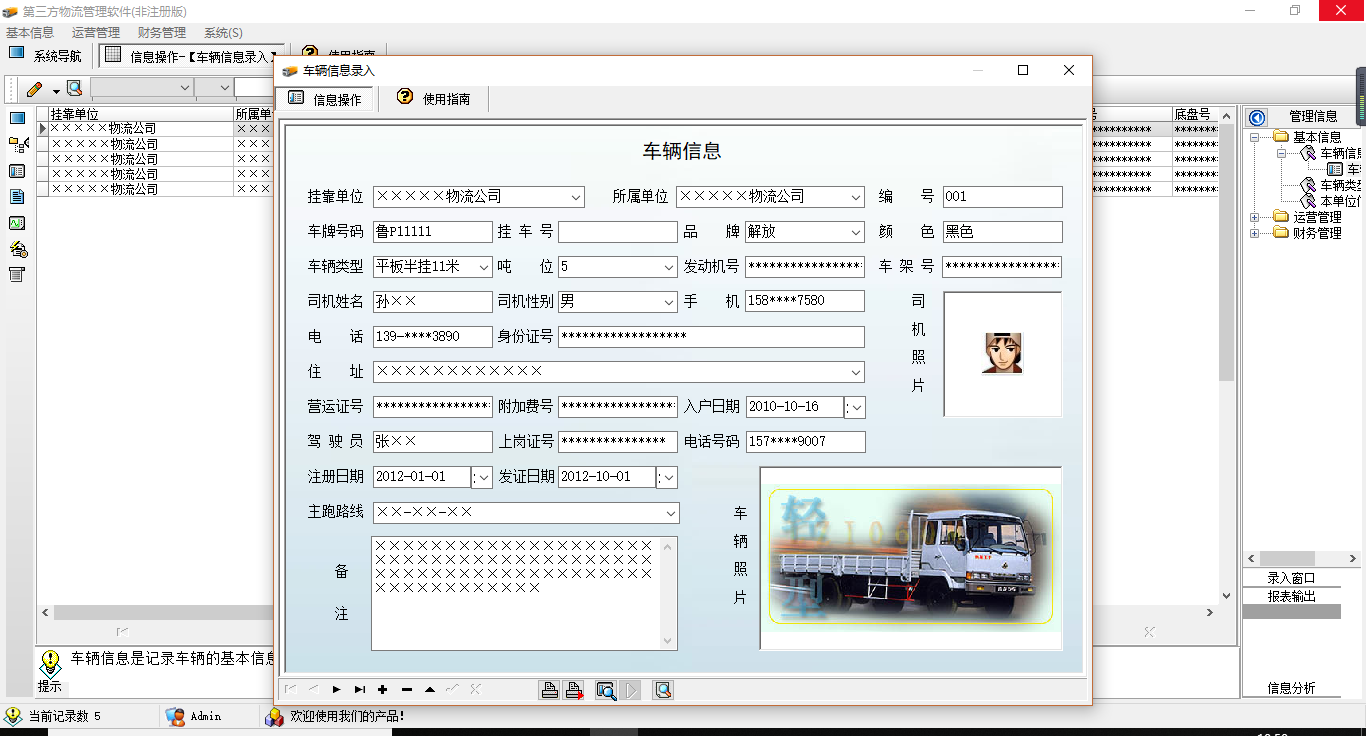Click the pencil edit icon in main toolbar
The image size is (1366, 736).
click(x=34, y=89)
